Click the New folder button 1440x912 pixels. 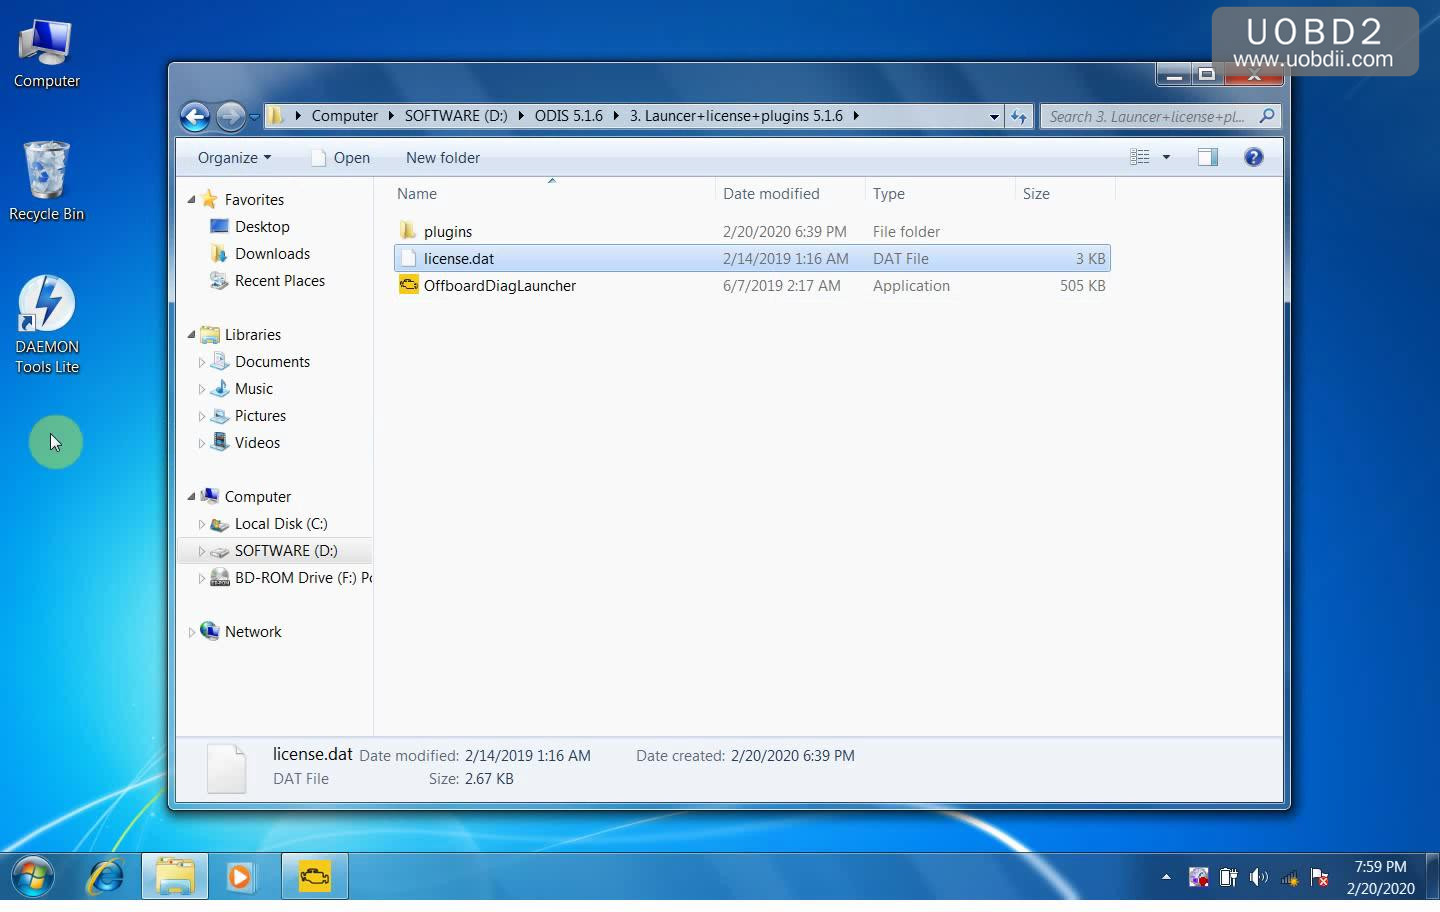442,158
